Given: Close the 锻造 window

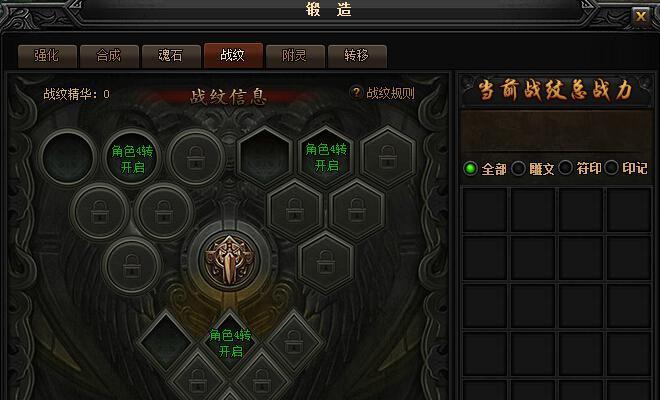Looking at the screenshot, I should 641,16.
